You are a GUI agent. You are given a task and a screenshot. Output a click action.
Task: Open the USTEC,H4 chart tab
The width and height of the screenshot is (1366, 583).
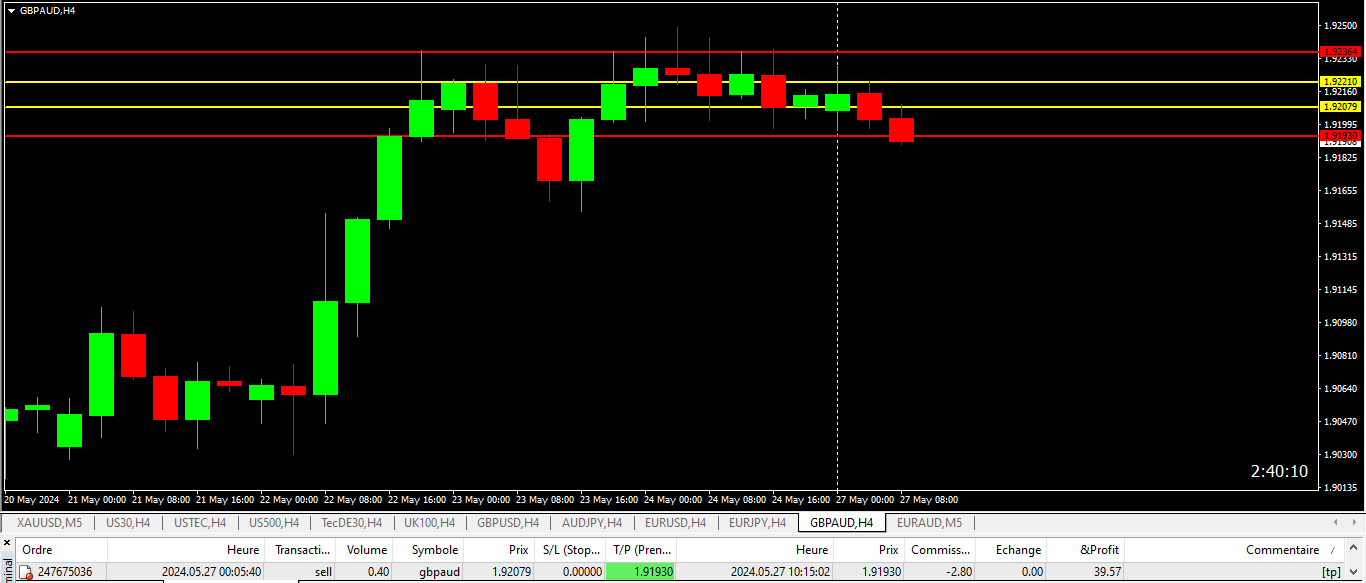coord(199,522)
